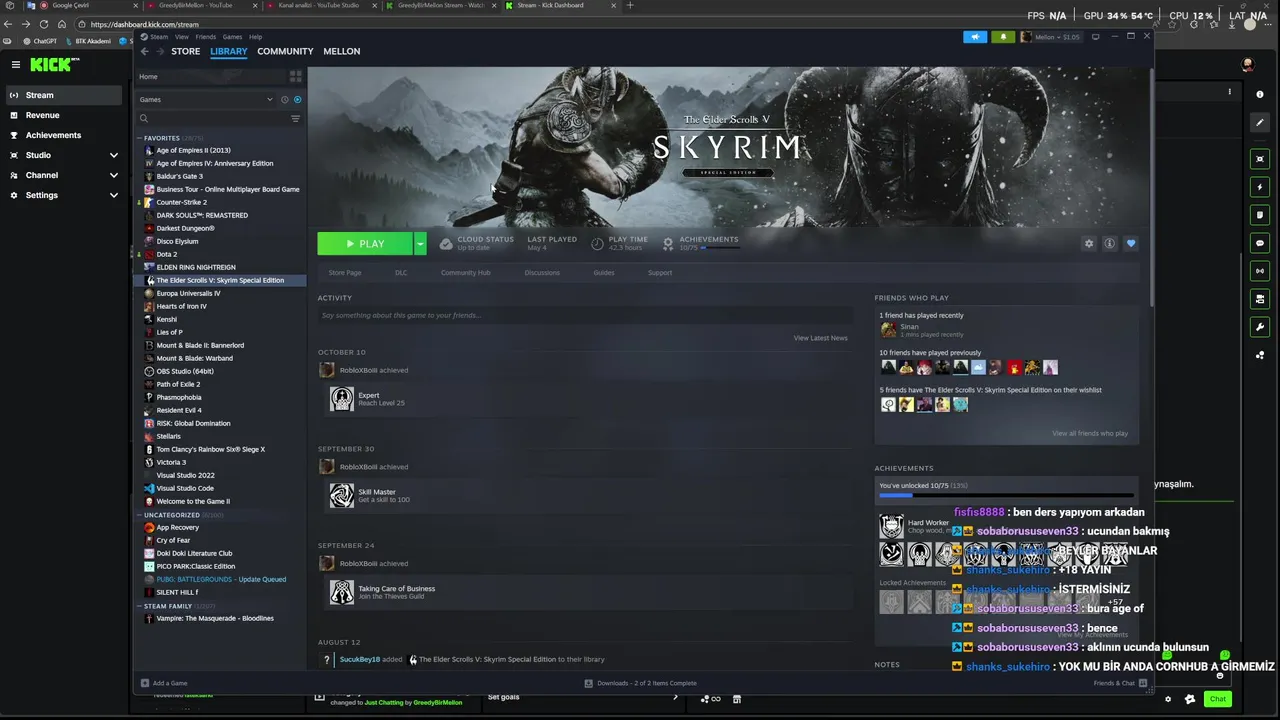Open the Downloads status at the bottom
This screenshot has width=1280, height=720.
pos(640,683)
